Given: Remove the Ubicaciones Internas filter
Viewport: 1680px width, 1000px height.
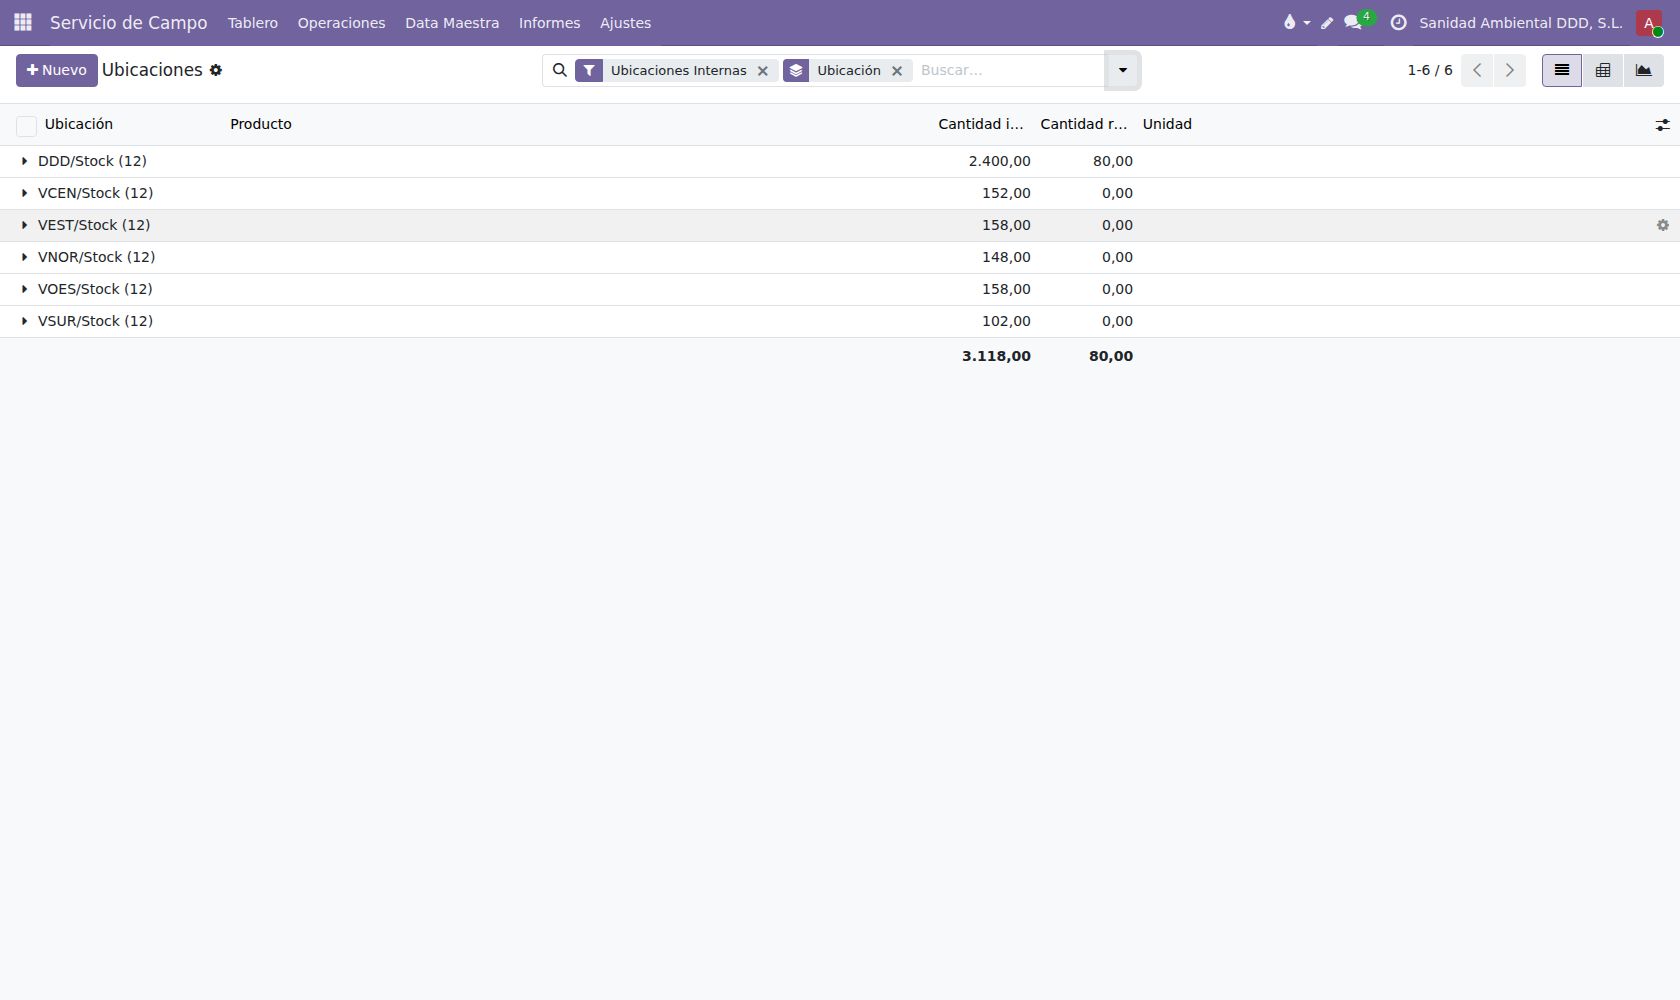Looking at the screenshot, I should 763,71.
